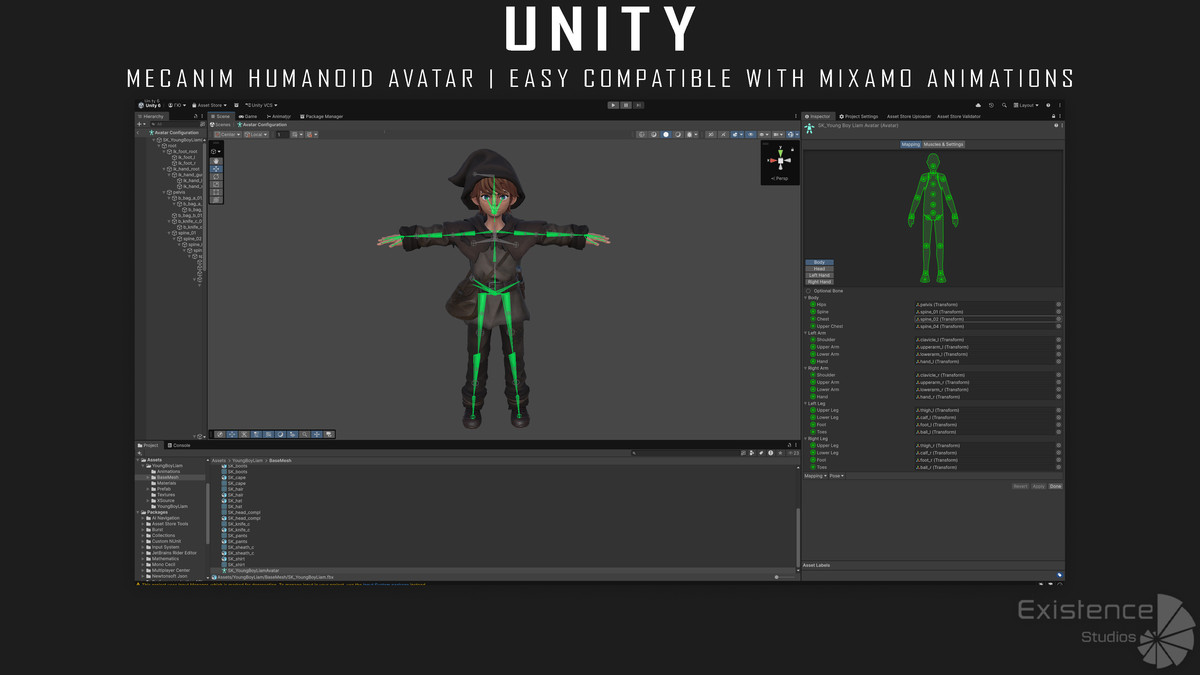
Task: Click the Apply button in the Inspector
Action: click(1038, 486)
